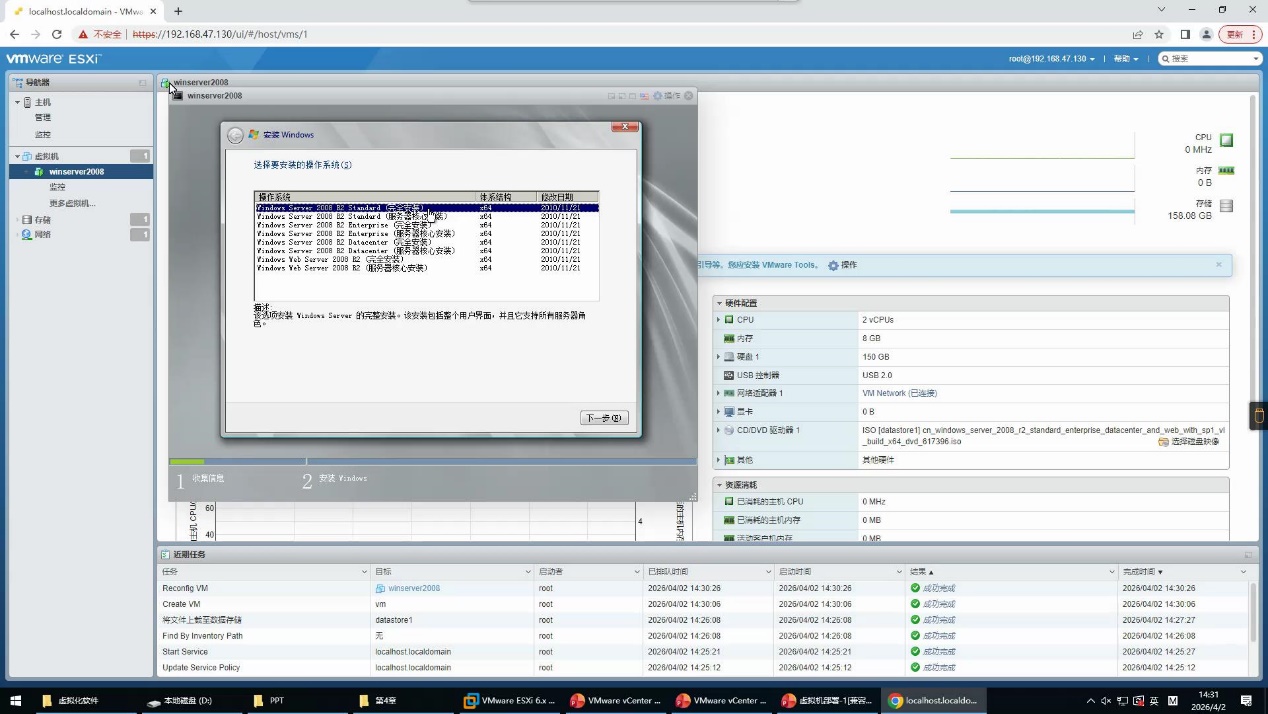Click the 内存 memory icon in hardware list
The image size is (1268, 714).
729,338
